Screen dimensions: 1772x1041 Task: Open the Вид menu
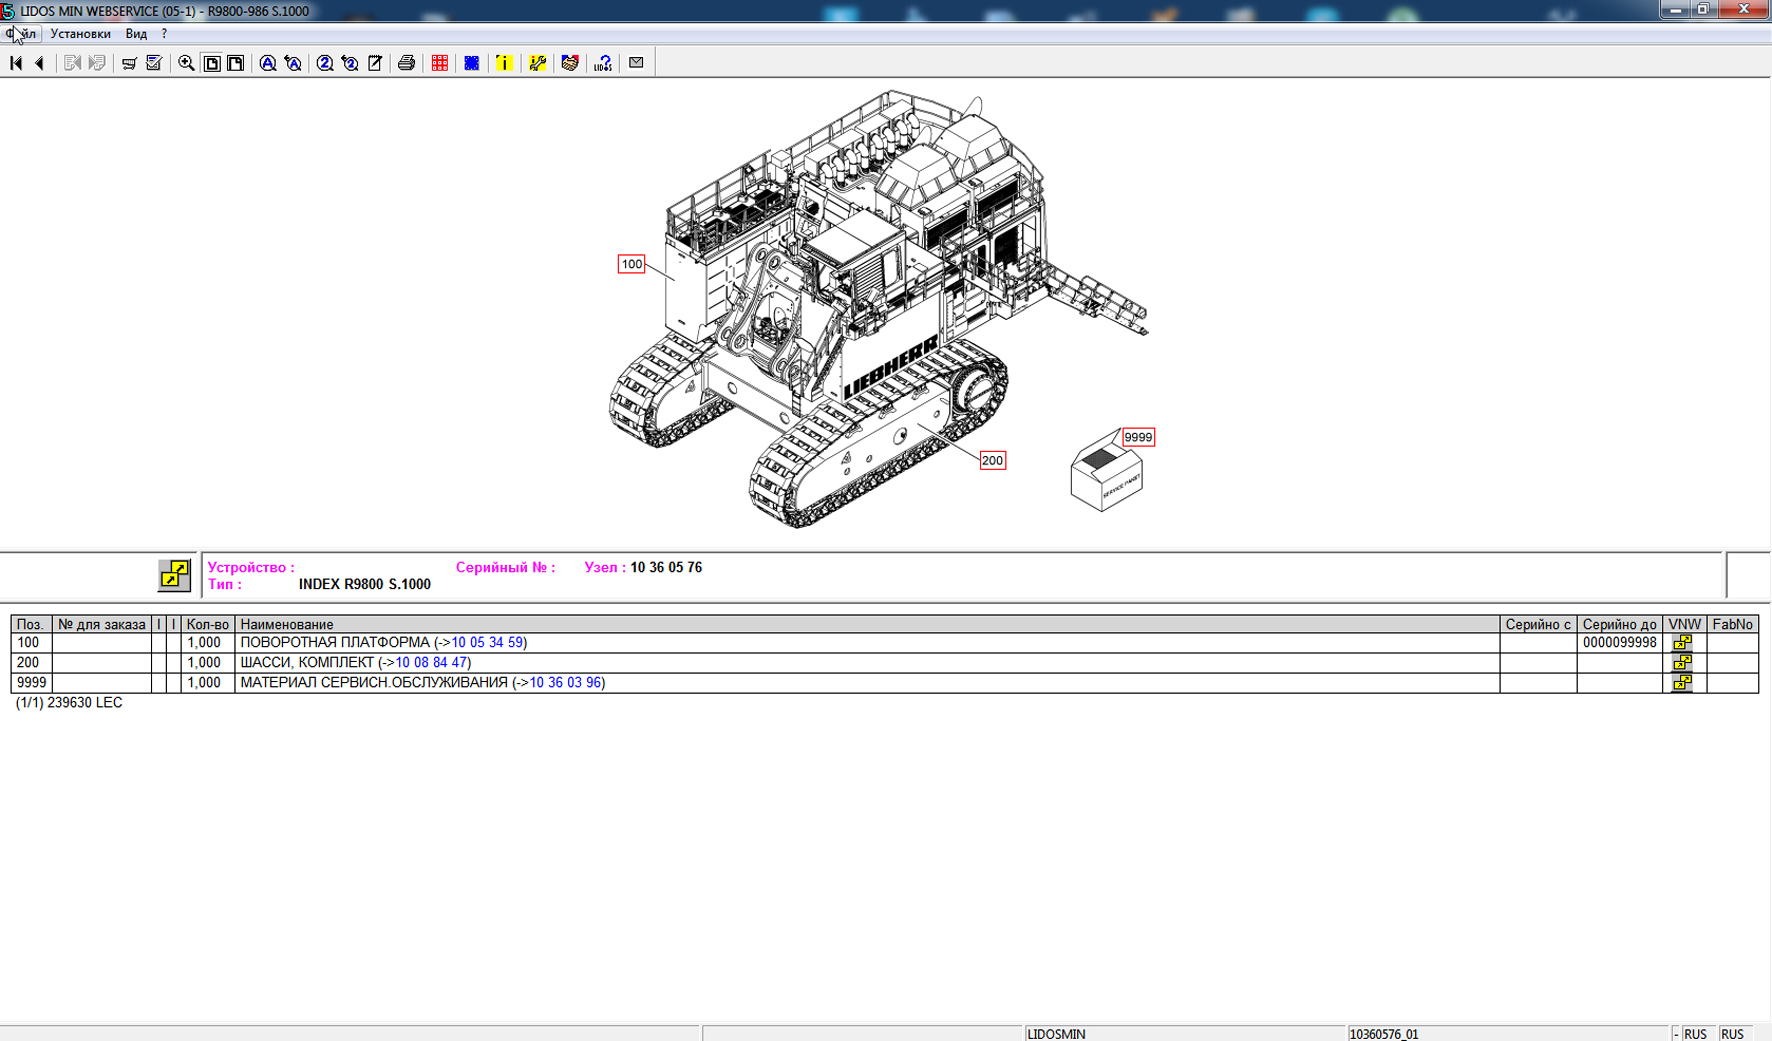[136, 34]
